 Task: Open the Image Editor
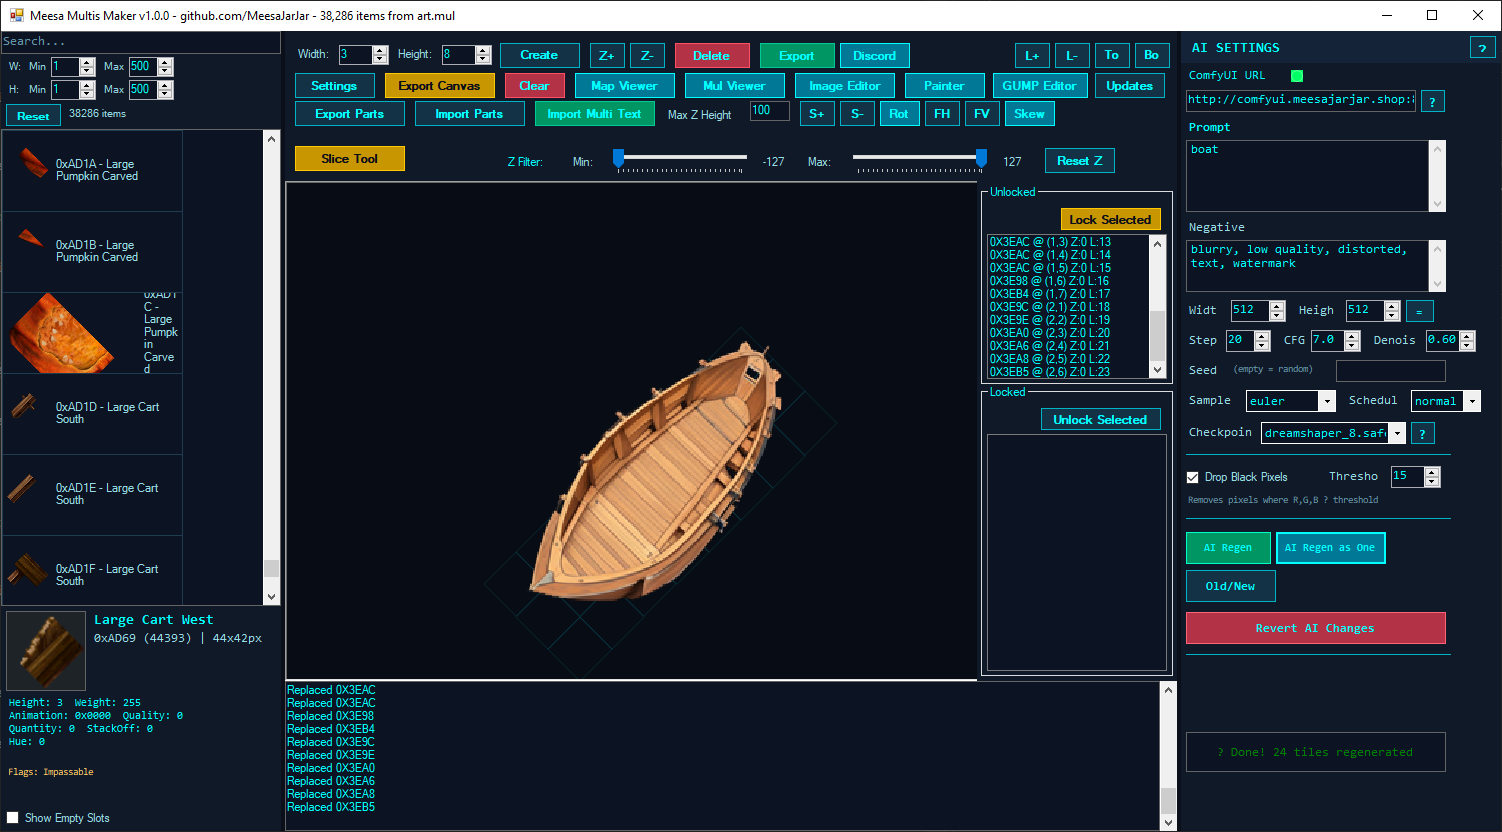click(844, 86)
